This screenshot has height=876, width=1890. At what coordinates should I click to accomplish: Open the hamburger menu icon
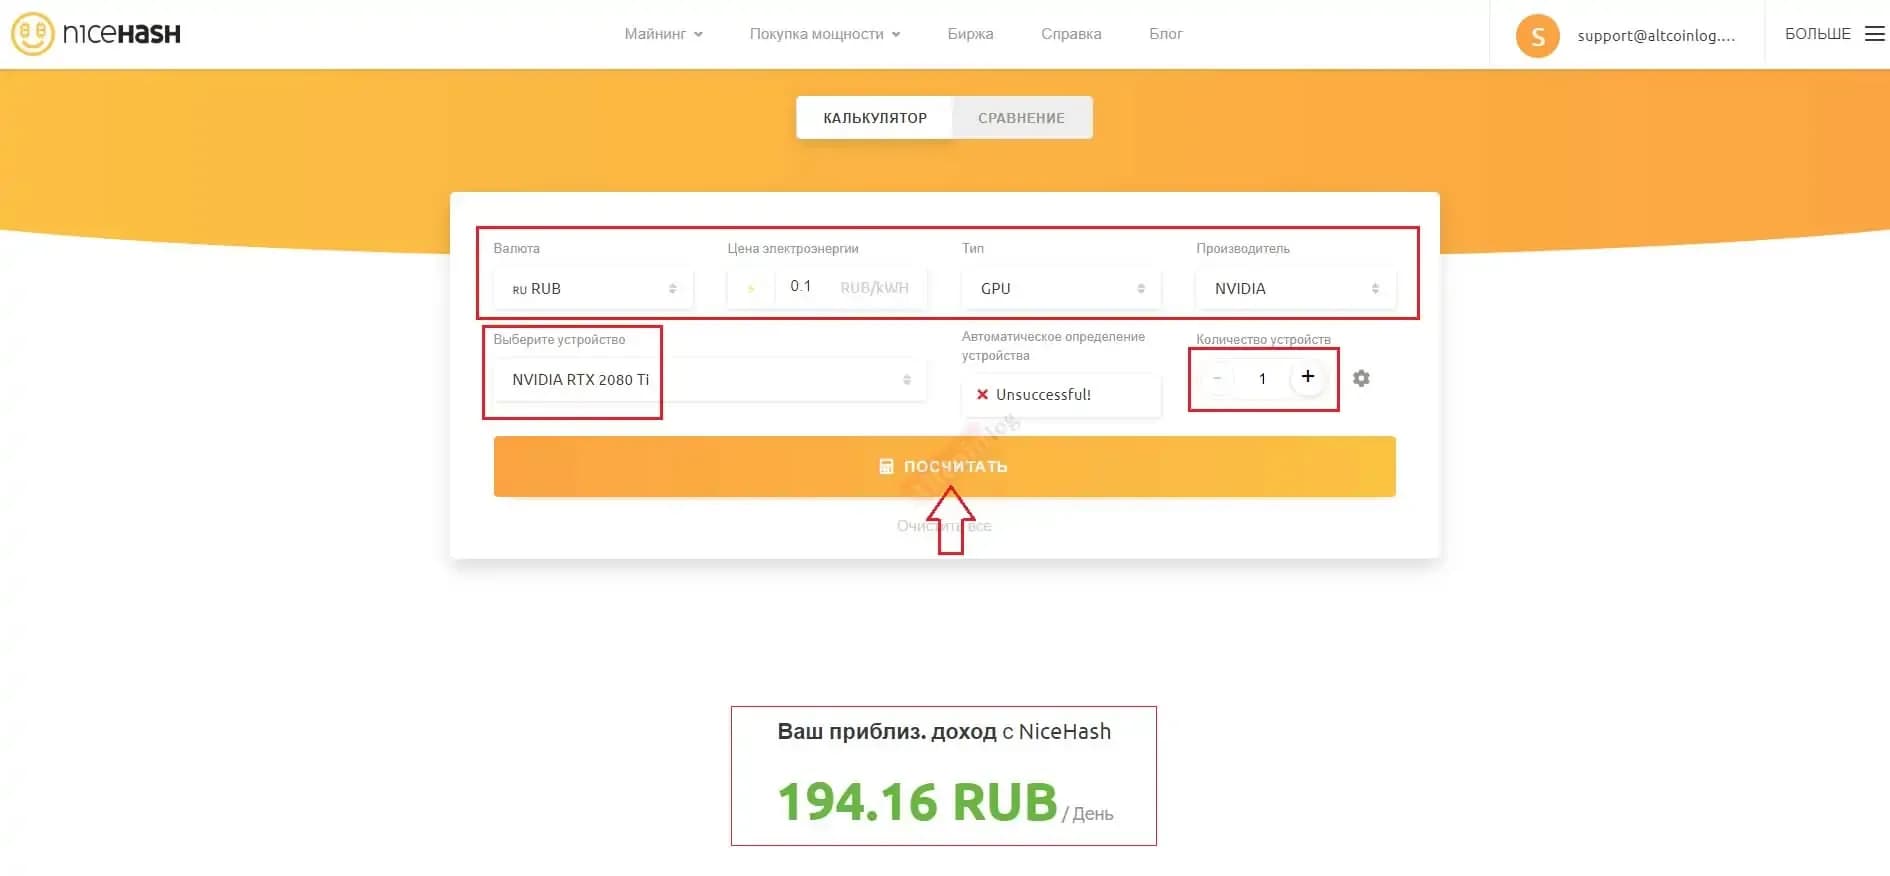[x=1875, y=34]
